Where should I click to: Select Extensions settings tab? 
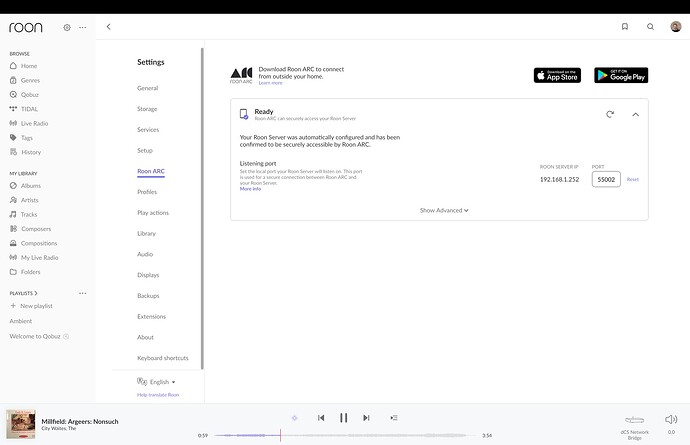point(151,316)
